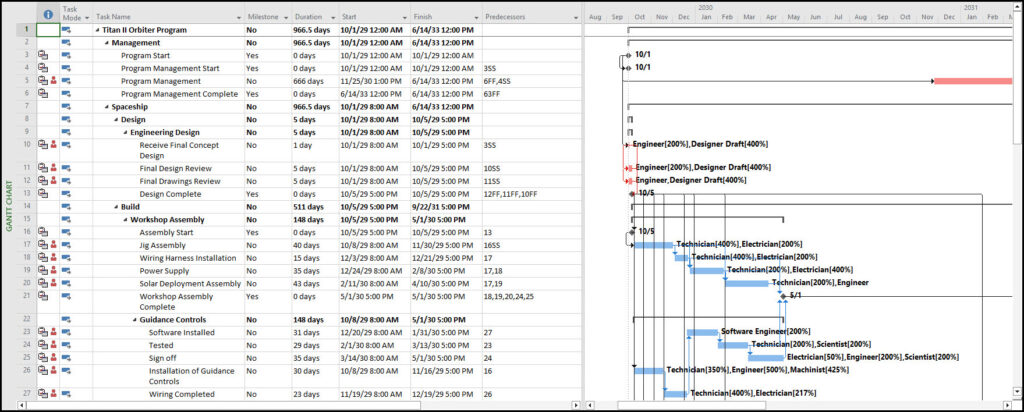Open the Predecessors column filter dropdown

(575, 17)
